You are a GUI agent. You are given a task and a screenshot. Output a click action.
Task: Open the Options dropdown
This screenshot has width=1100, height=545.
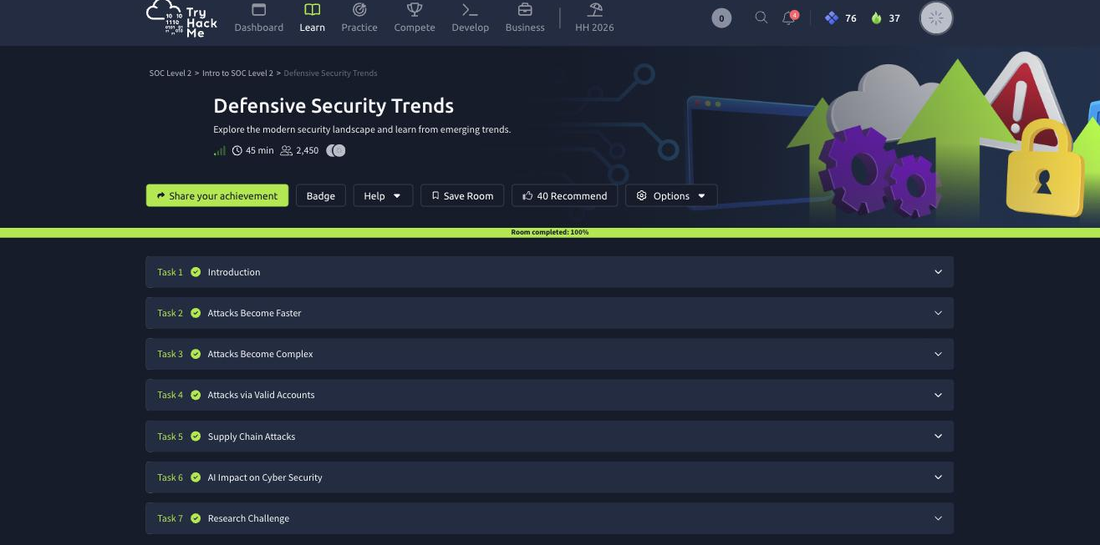[671, 196]
